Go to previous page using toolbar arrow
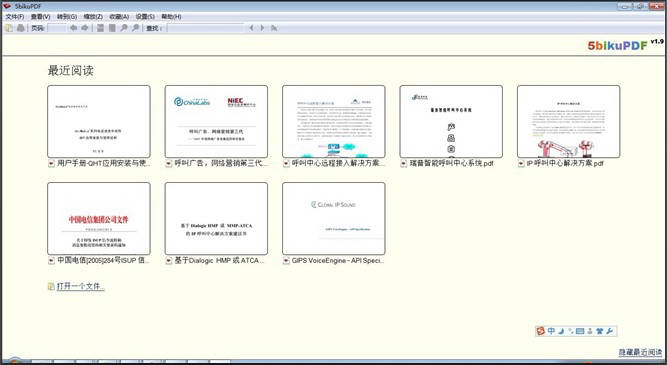 tap(74, 28)
